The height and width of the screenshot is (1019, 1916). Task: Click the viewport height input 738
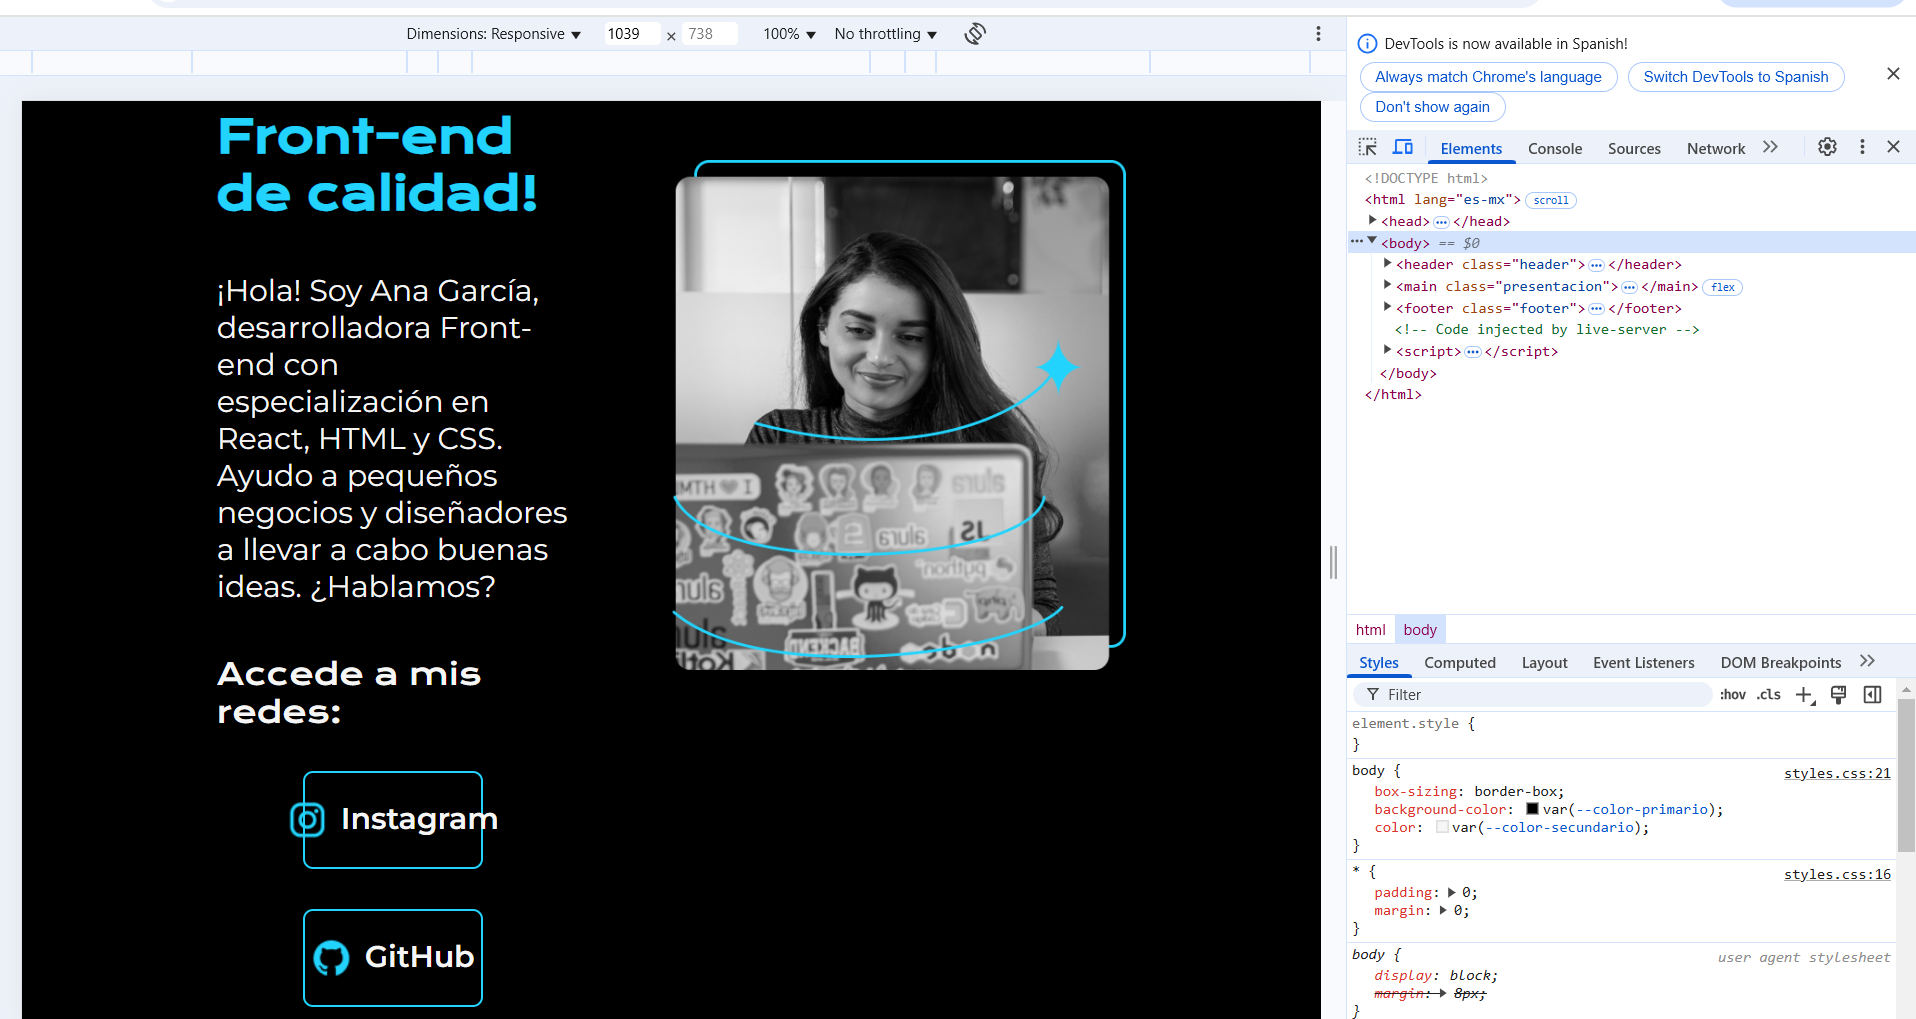coord(709,34)
